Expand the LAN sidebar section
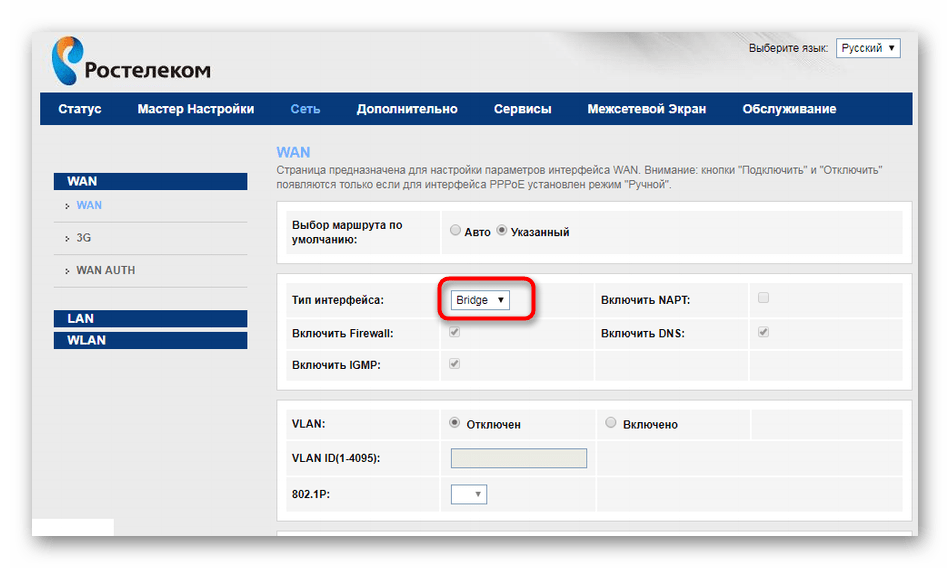The height and width of the screenshot is (568, 950). coord(150,318)
